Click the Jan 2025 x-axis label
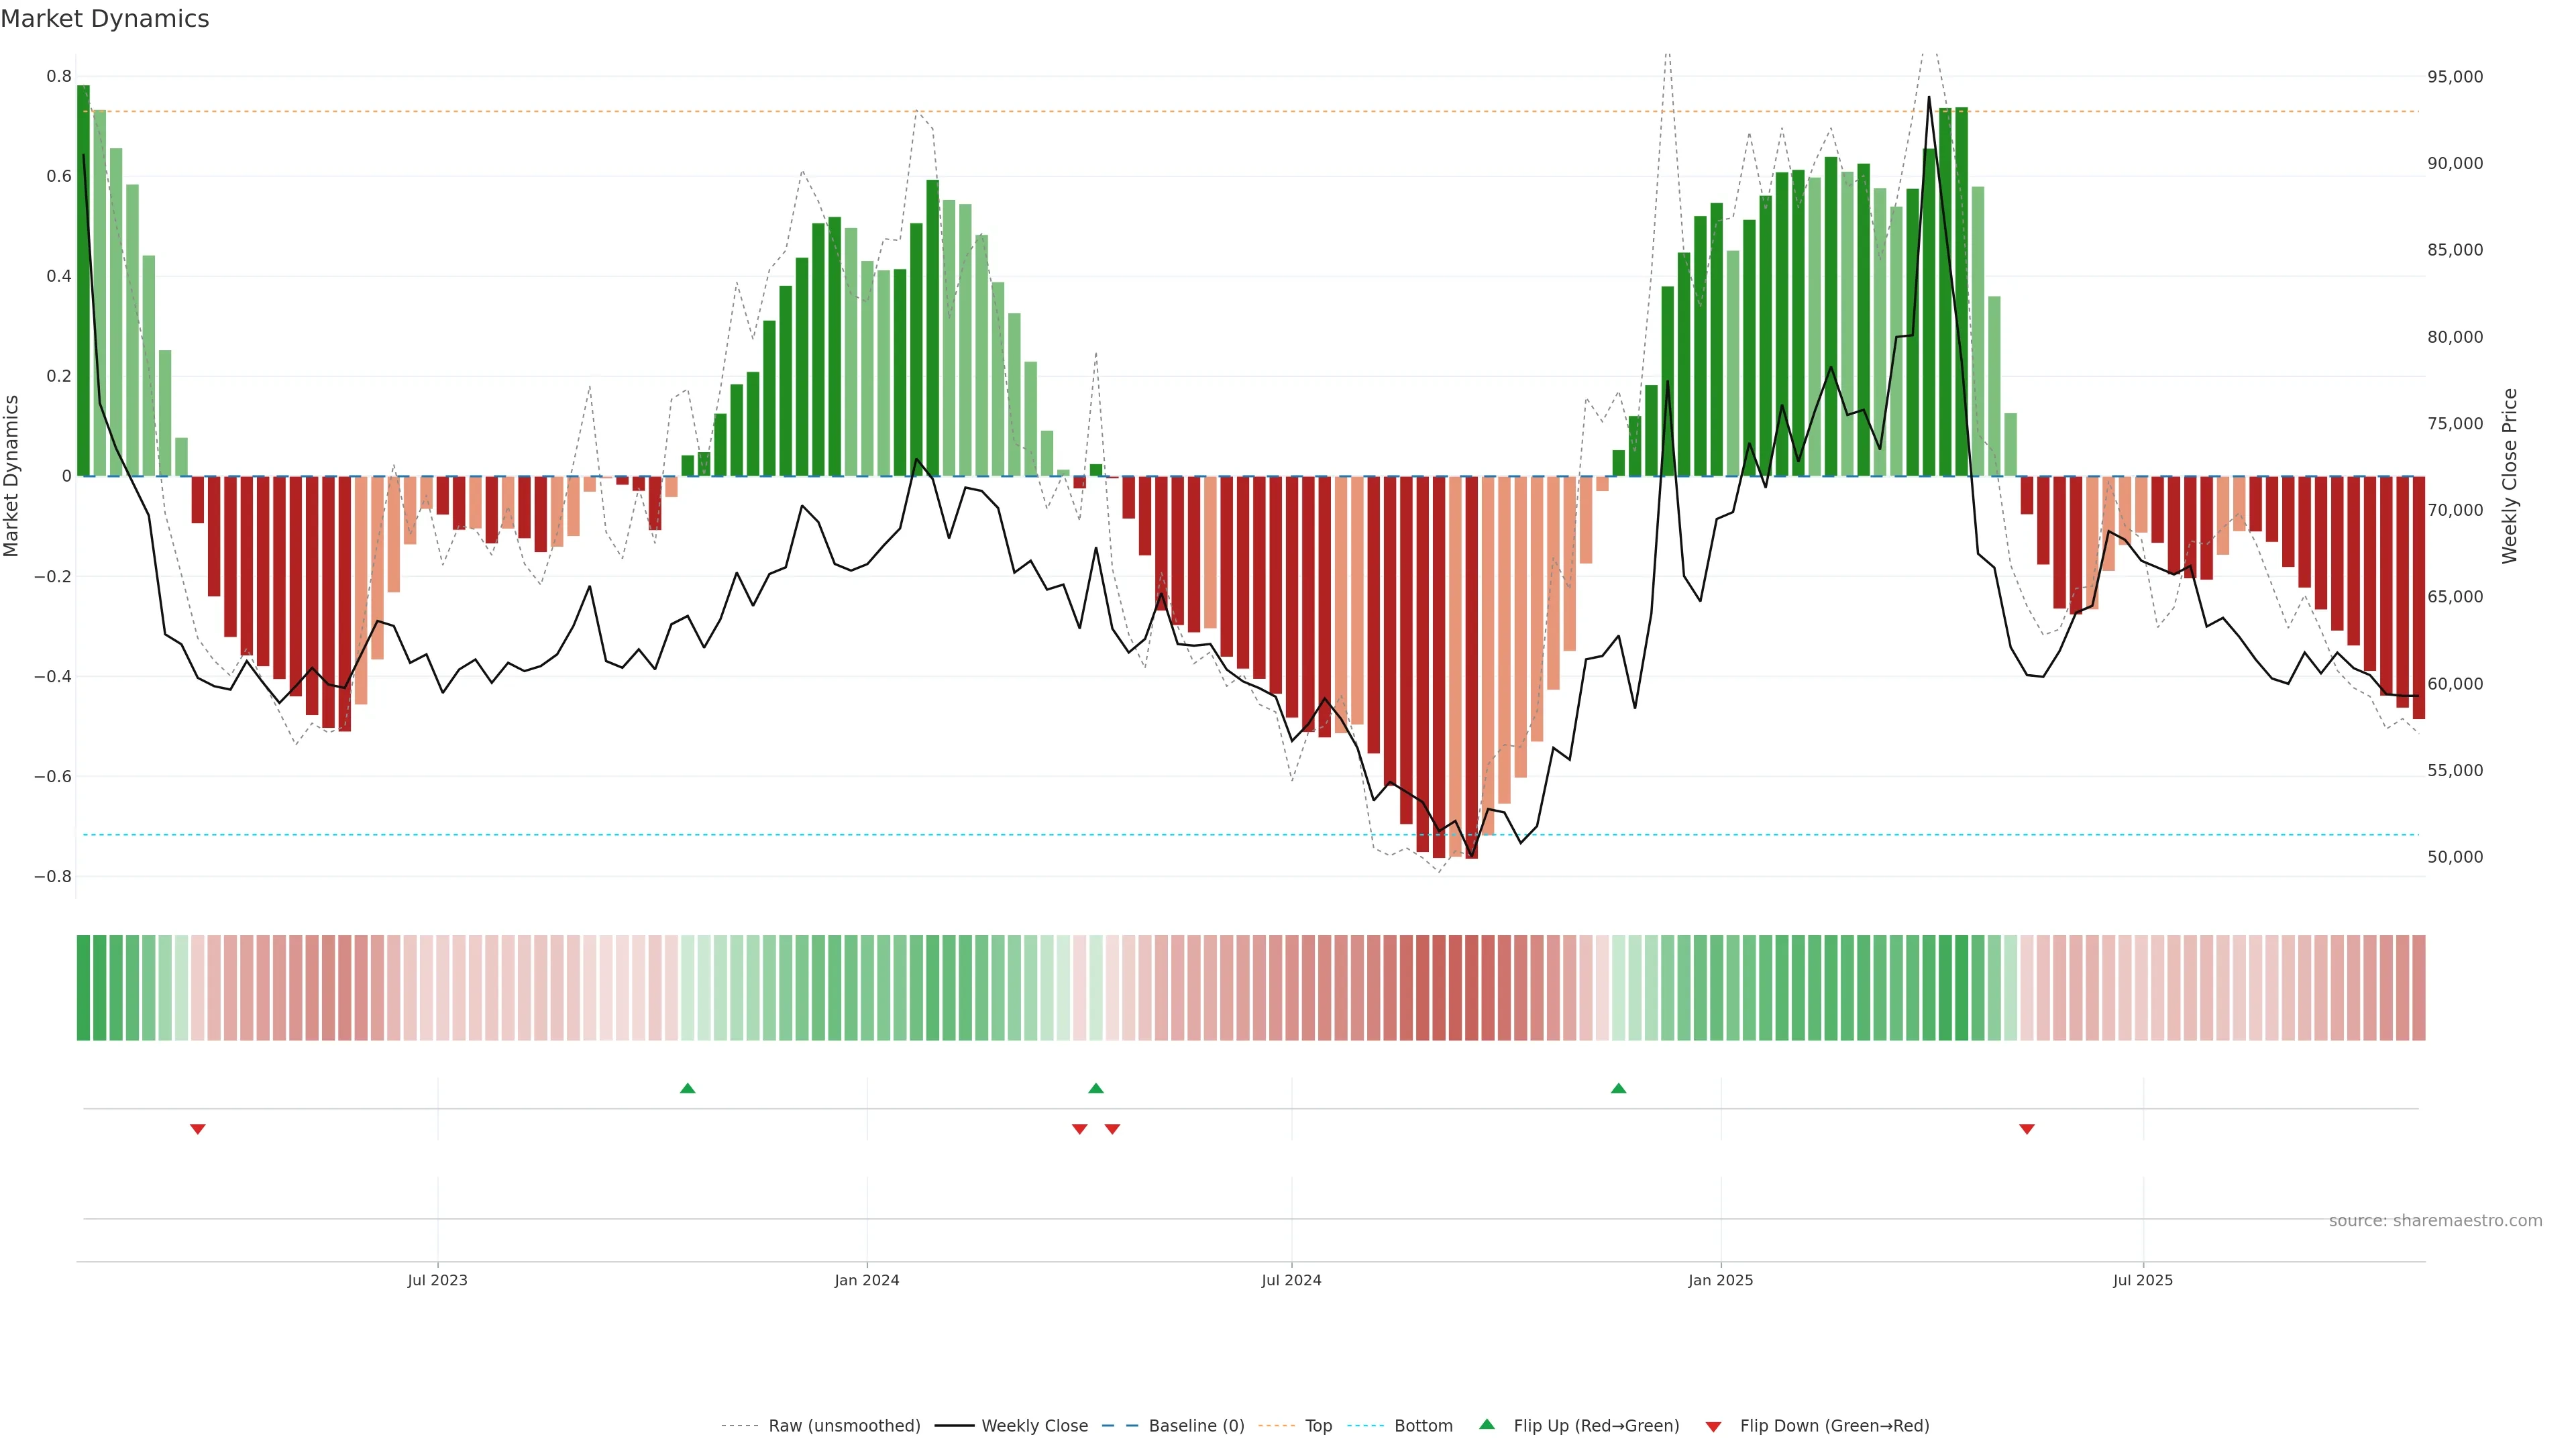This screenshot has width=2576, height=1449. point(1720,1280)
